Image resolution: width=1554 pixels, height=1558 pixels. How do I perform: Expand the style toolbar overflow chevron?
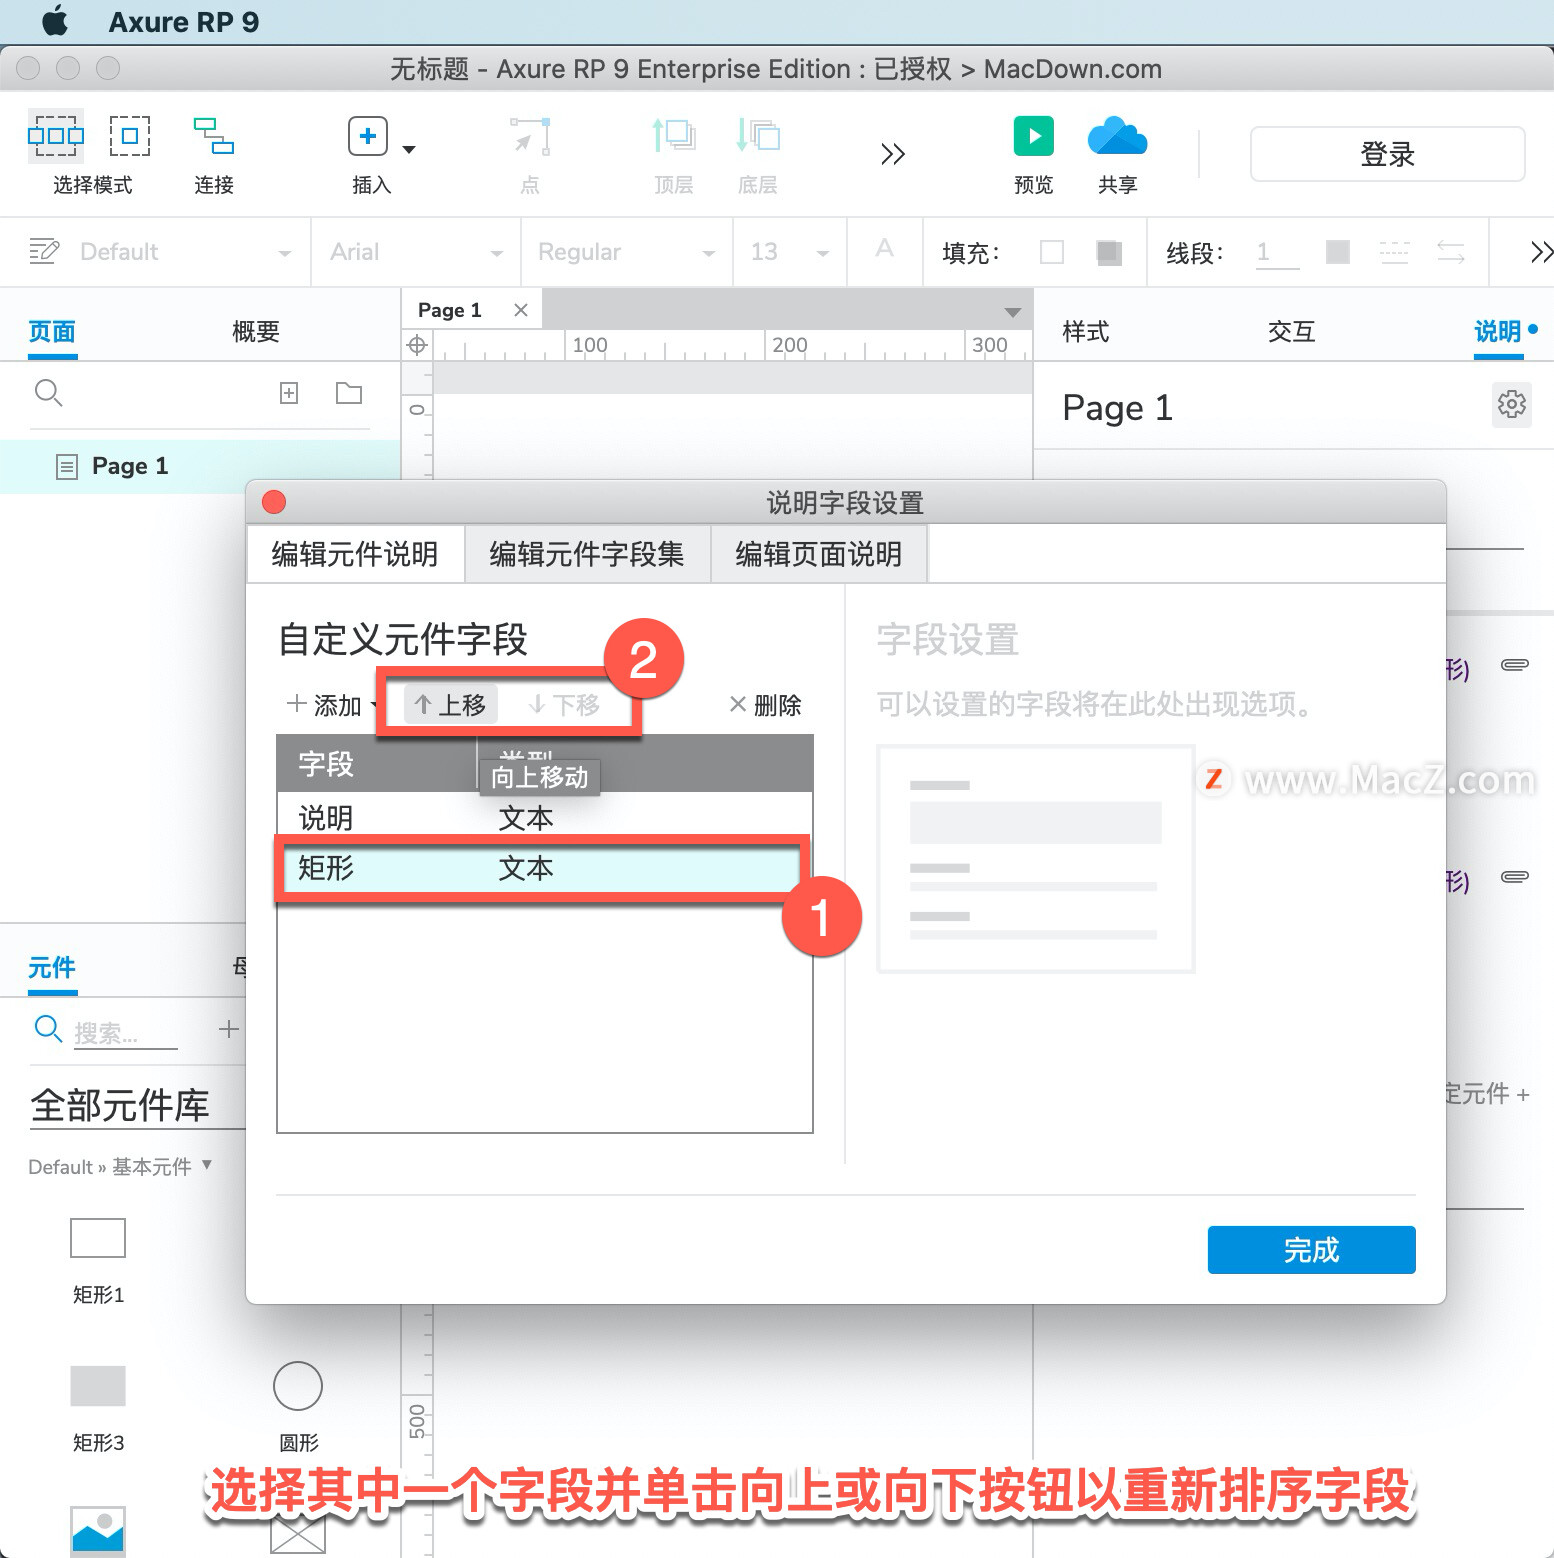(x=1541, y=252)
